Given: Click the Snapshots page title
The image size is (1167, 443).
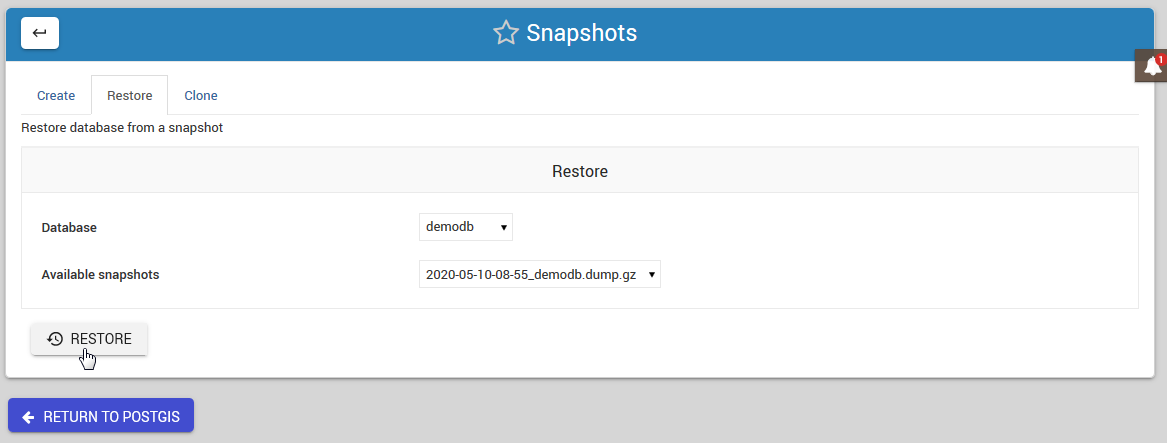Looking at the screenshot, I should click(581, 33).
